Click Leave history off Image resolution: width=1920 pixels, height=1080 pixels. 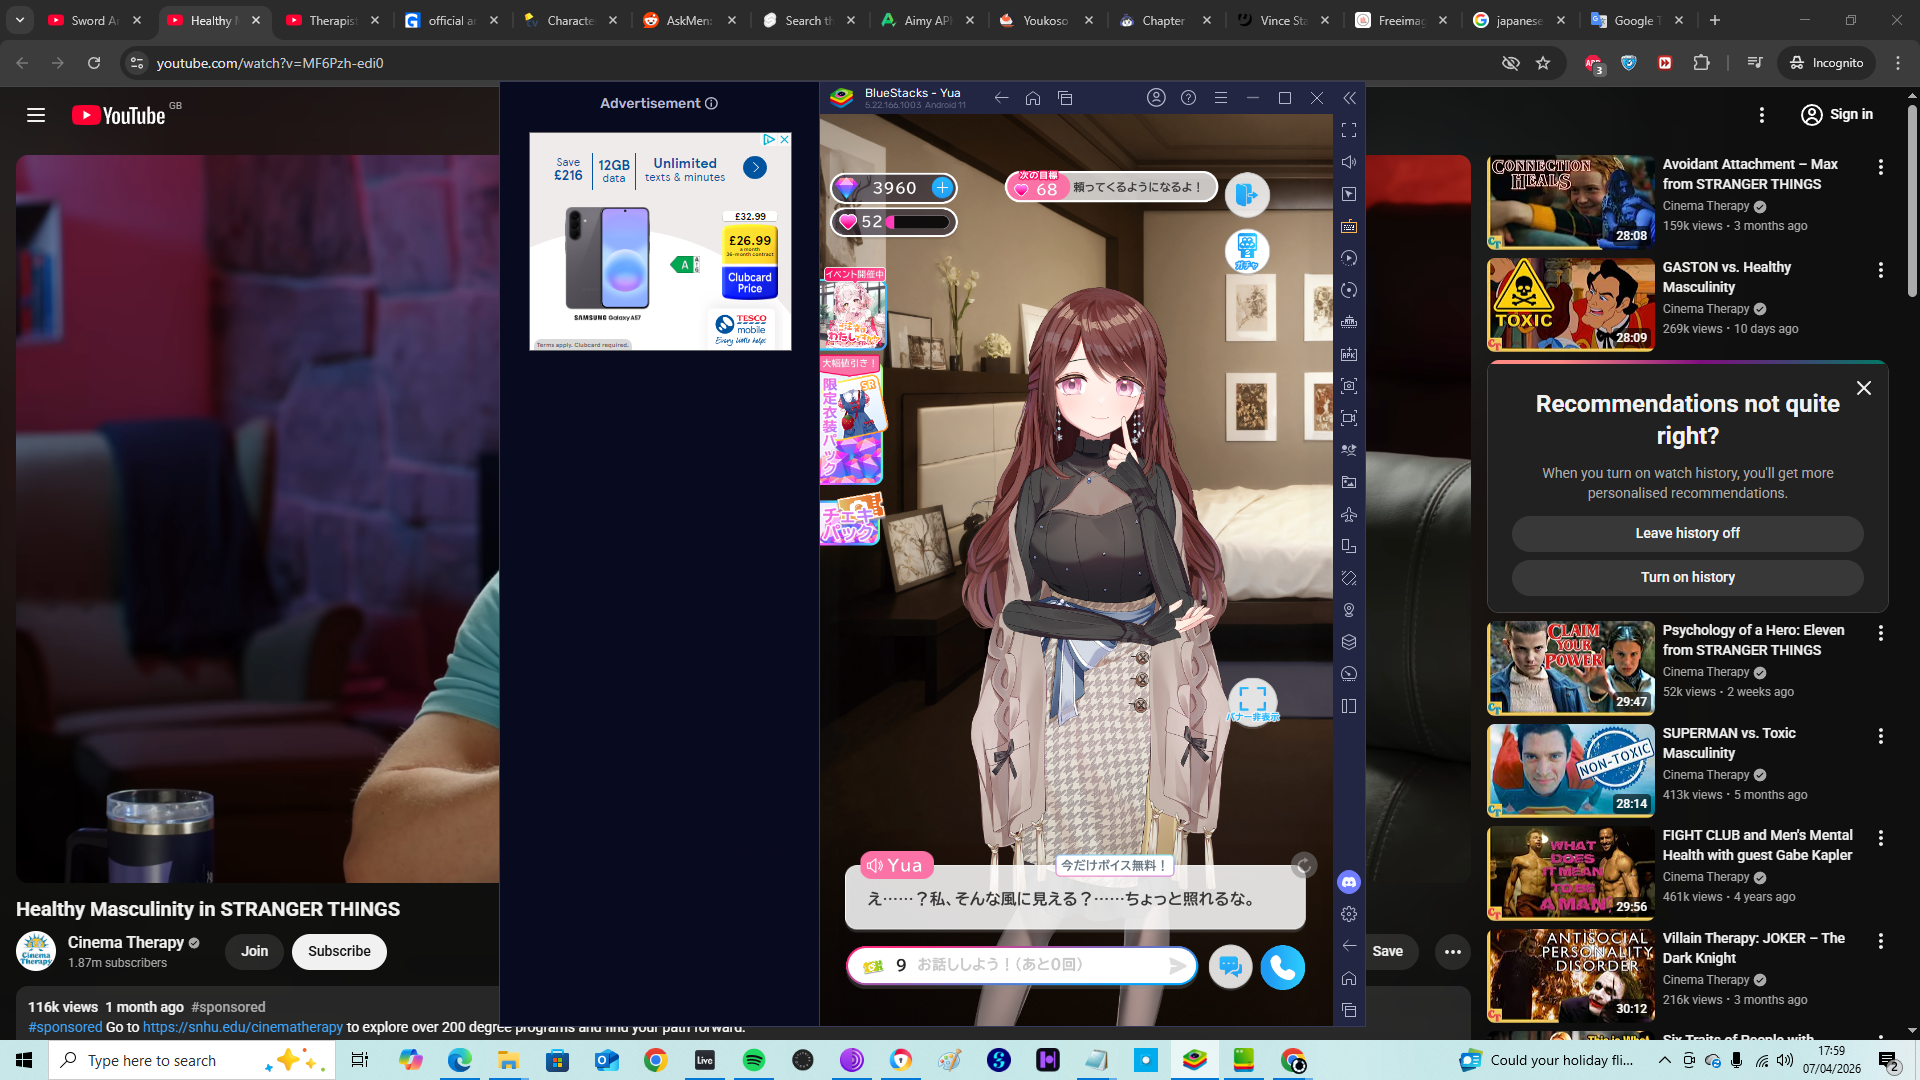point(1687,533)
